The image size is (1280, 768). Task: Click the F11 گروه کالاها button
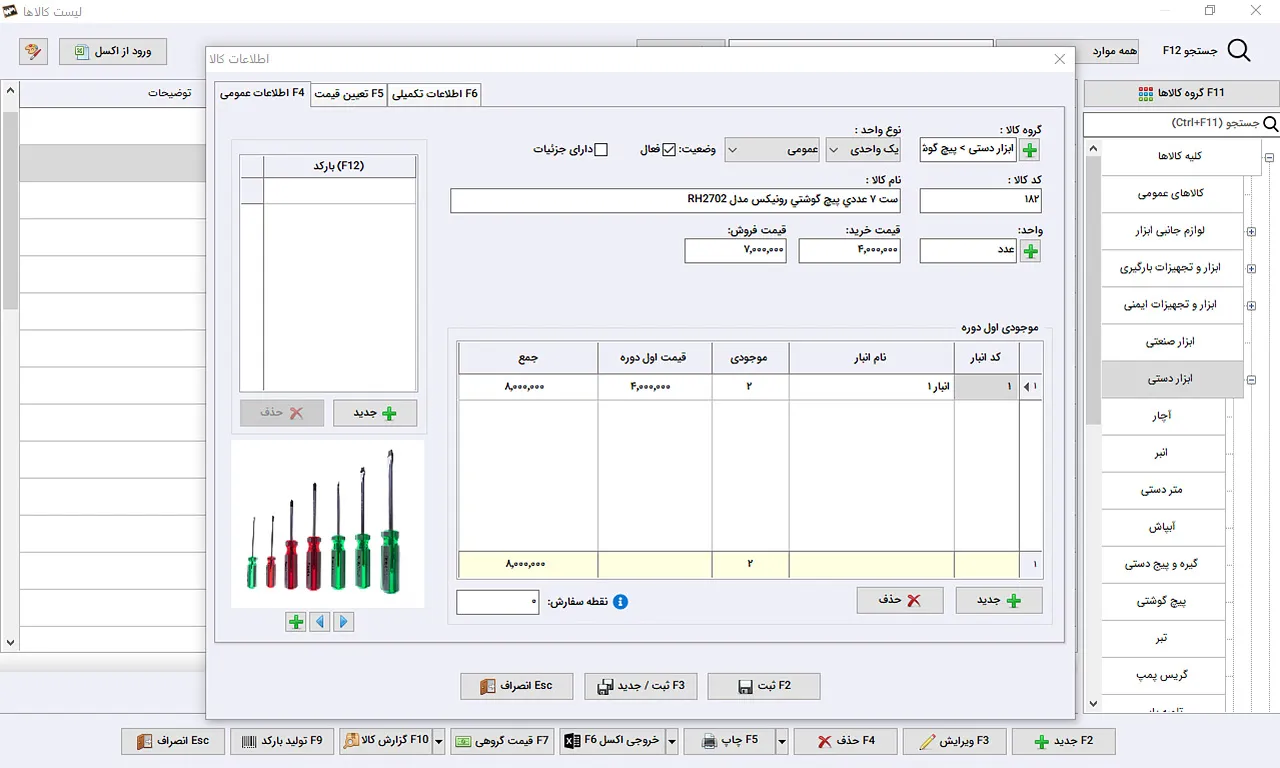click(1181, 93)
